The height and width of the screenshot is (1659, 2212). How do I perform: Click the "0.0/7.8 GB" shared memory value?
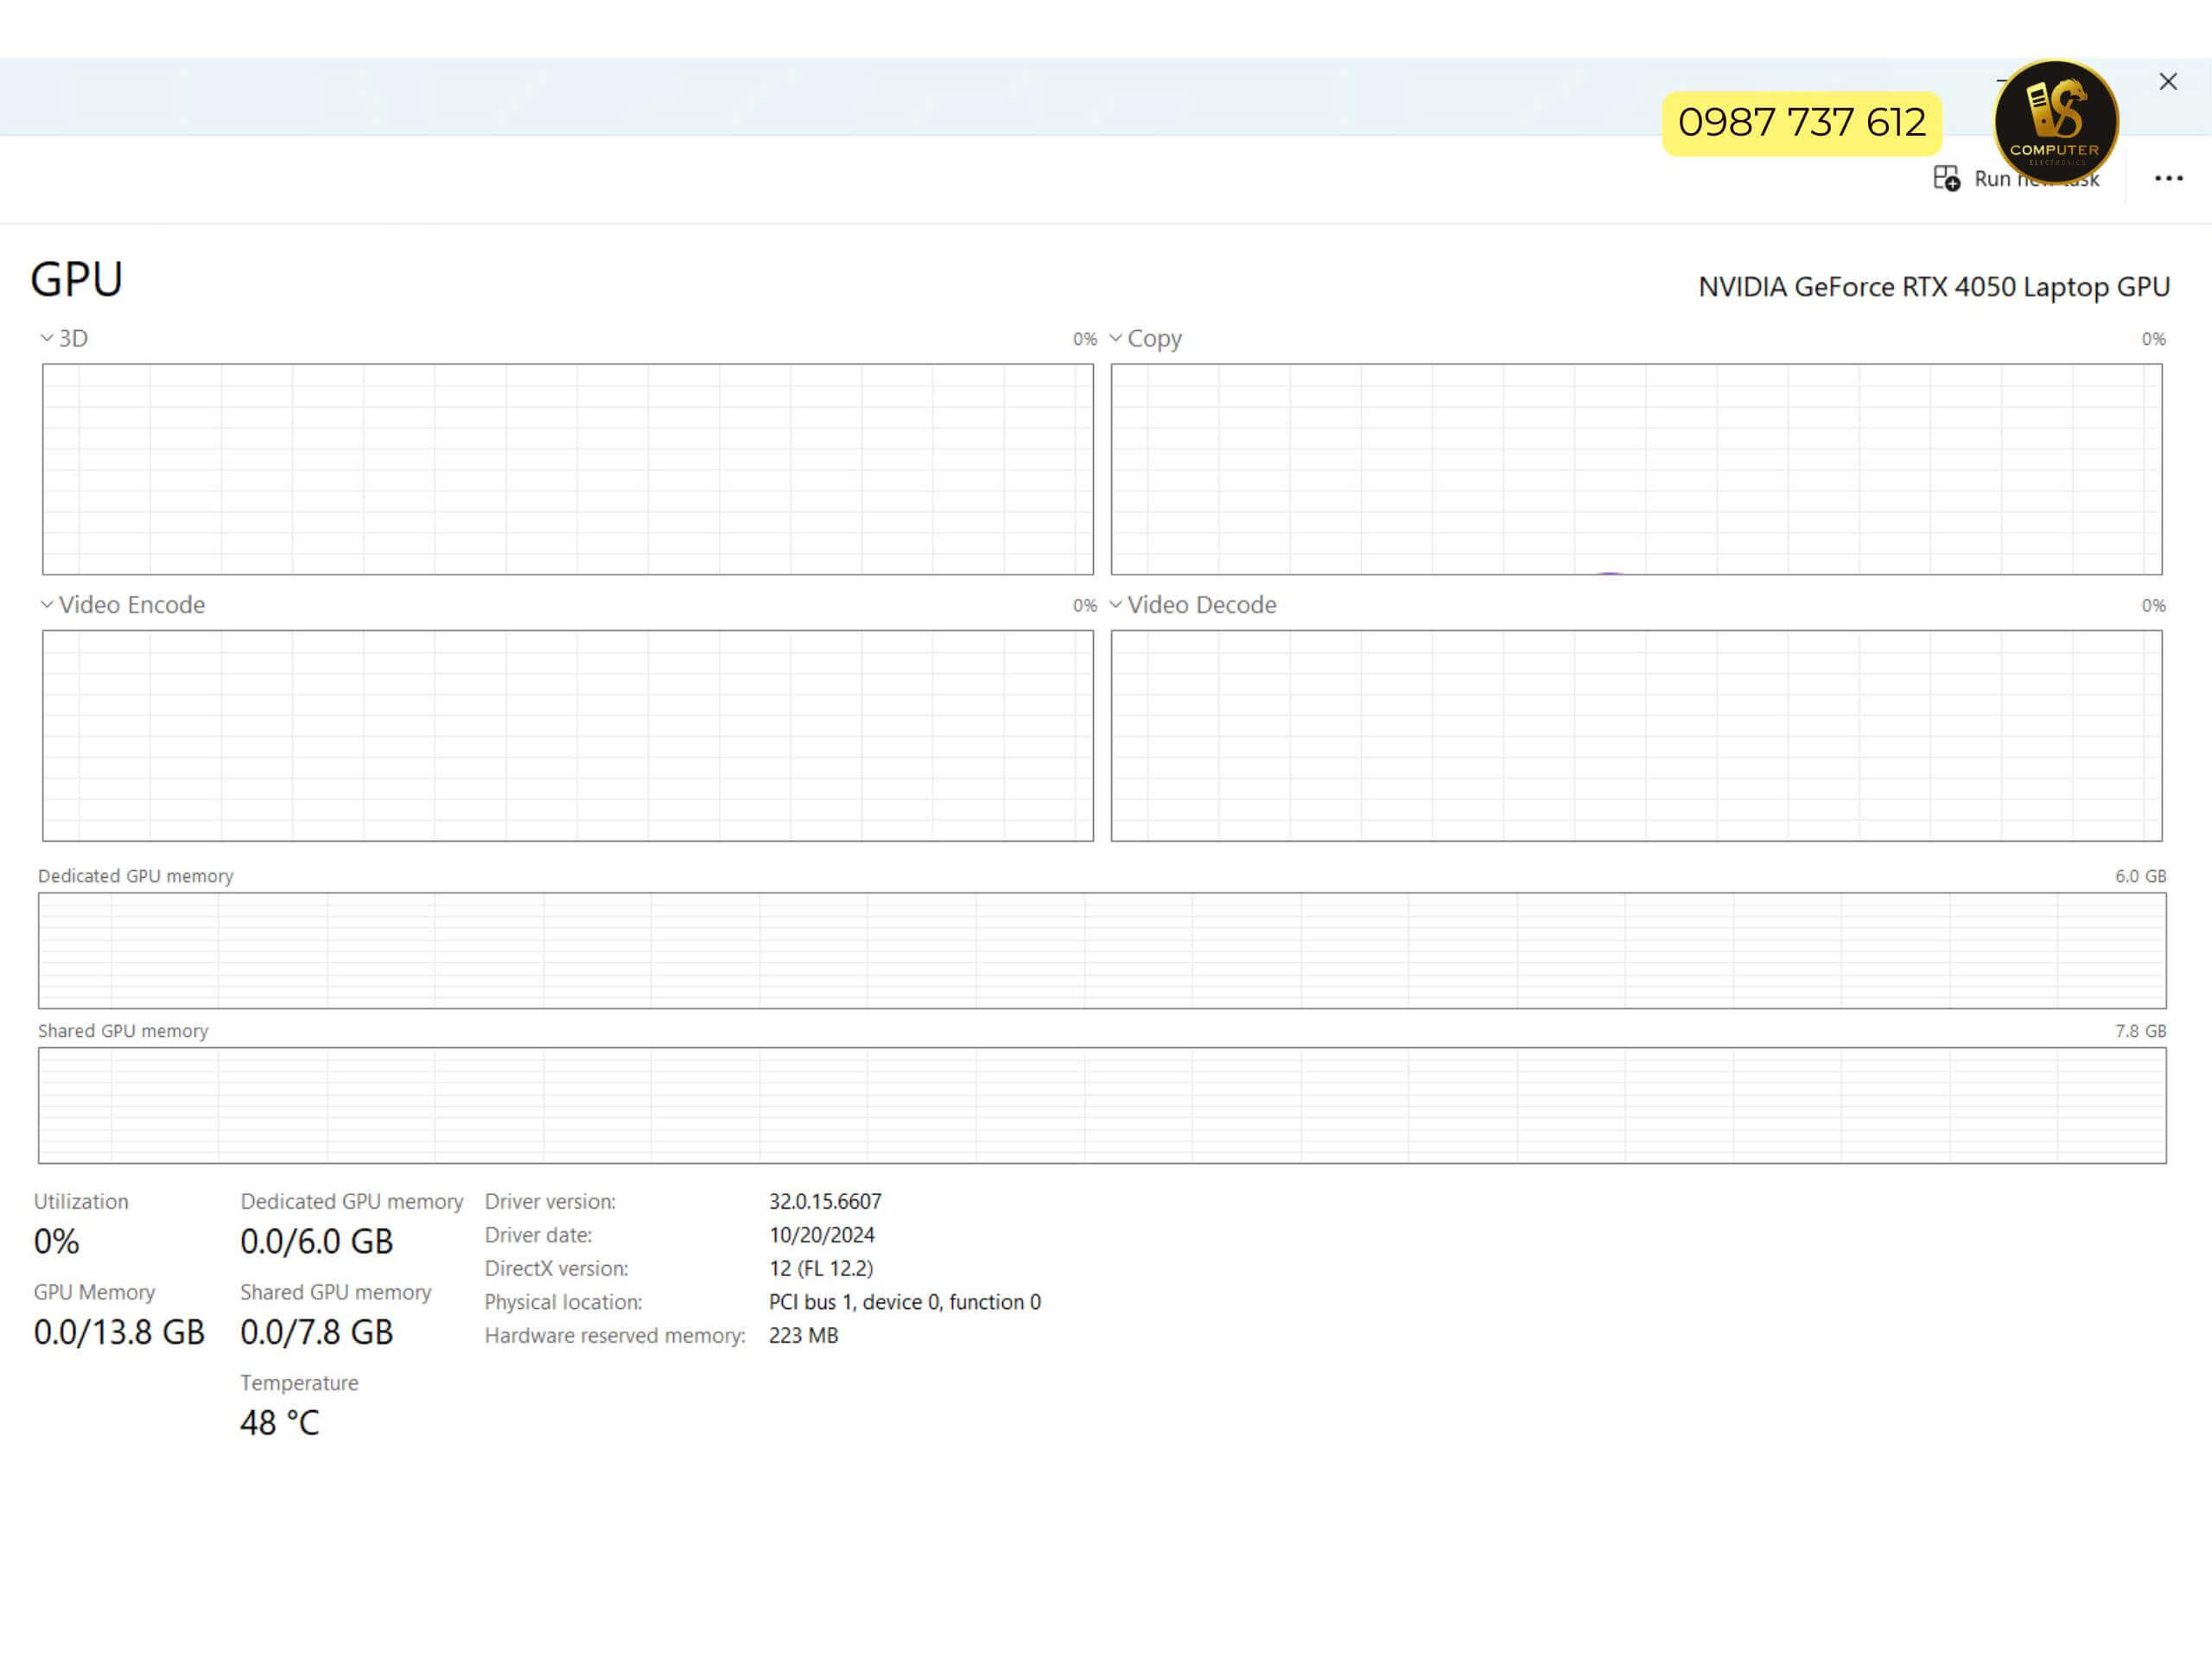(317, 1332)
